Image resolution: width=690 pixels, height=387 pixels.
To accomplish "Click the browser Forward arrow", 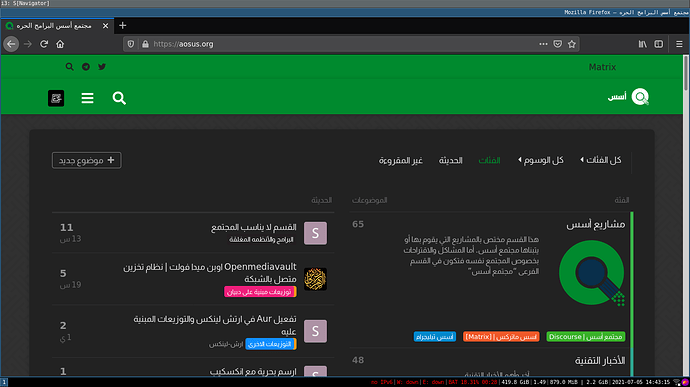I will [28, 44].
